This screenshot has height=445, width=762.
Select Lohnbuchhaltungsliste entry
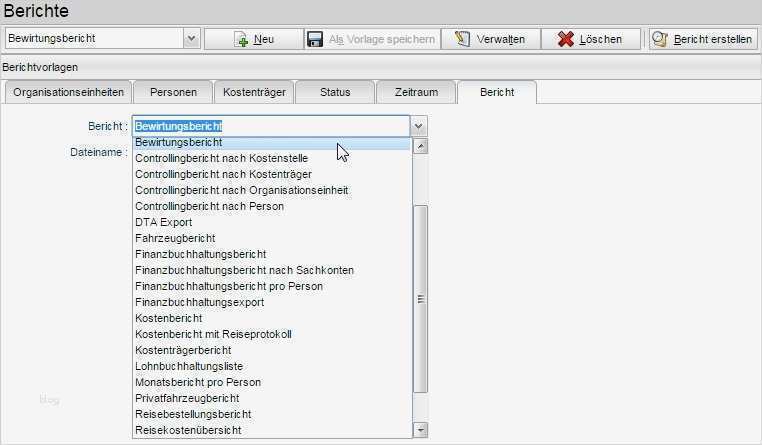(x=272, y=367)
